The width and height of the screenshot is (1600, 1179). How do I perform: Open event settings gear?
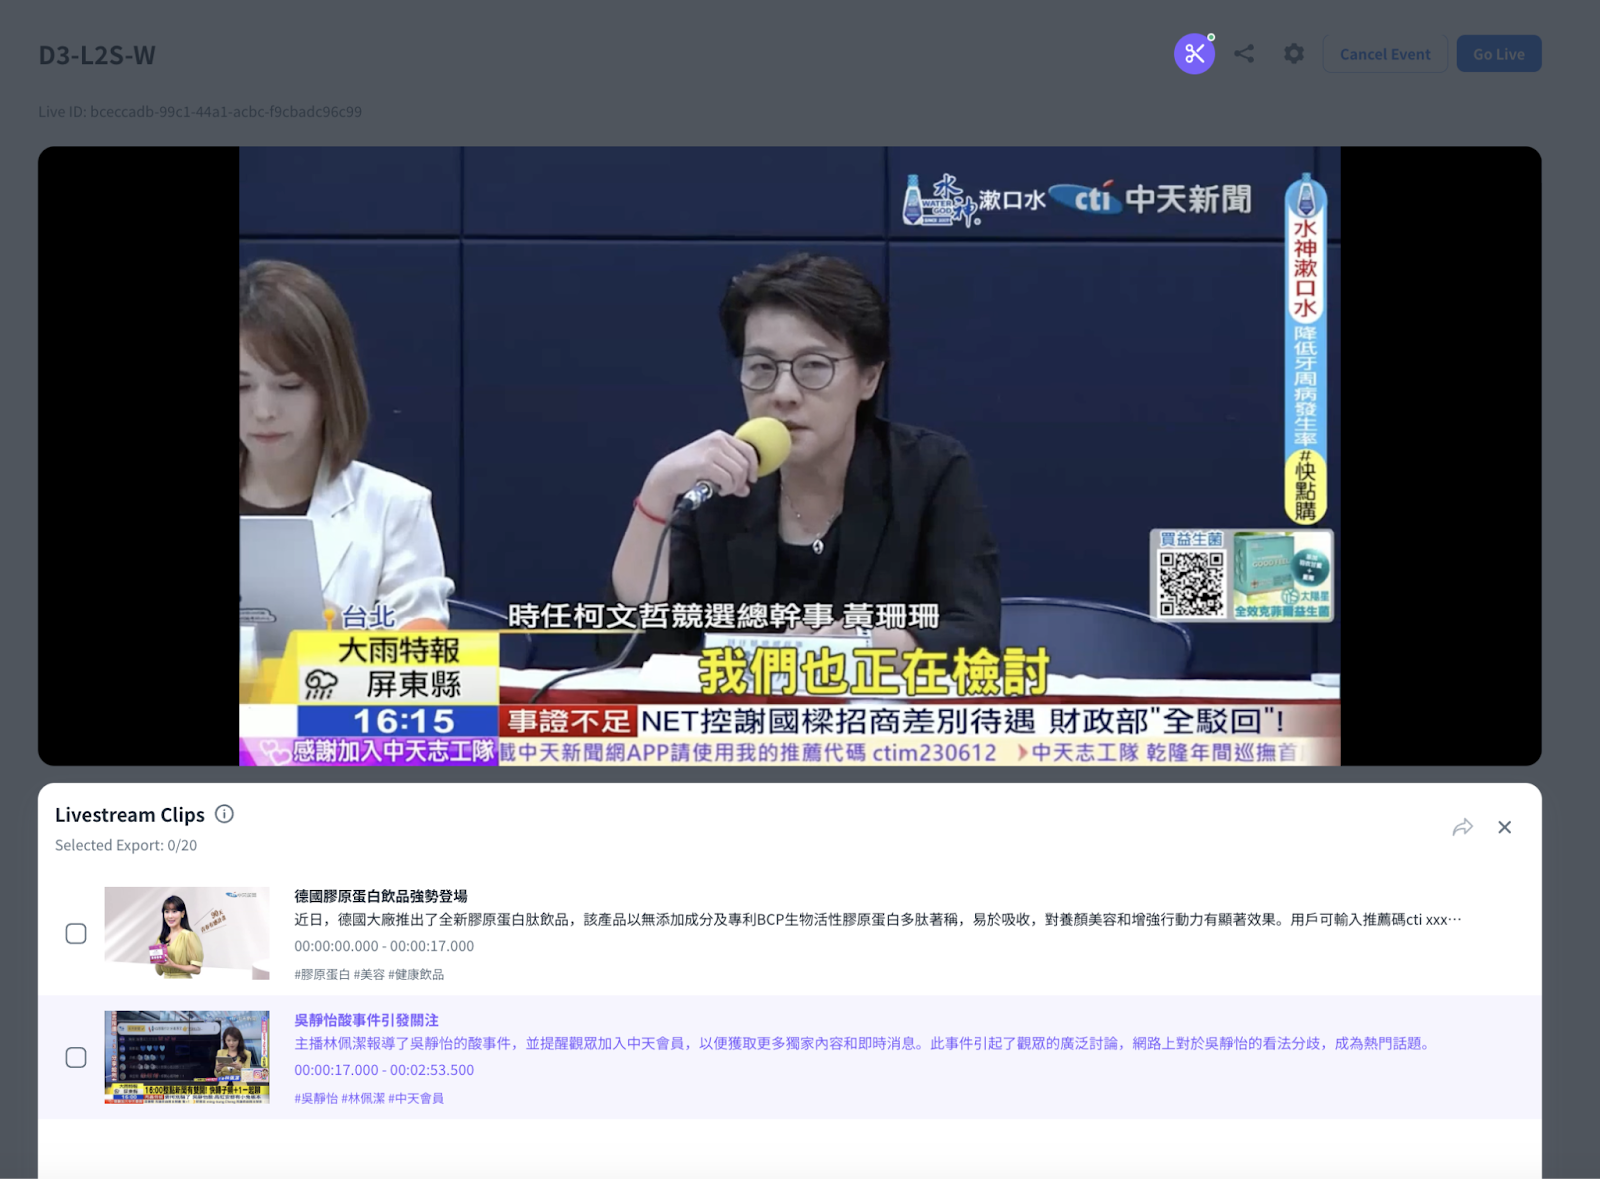pyautogui.click(x=1294, y=54)
